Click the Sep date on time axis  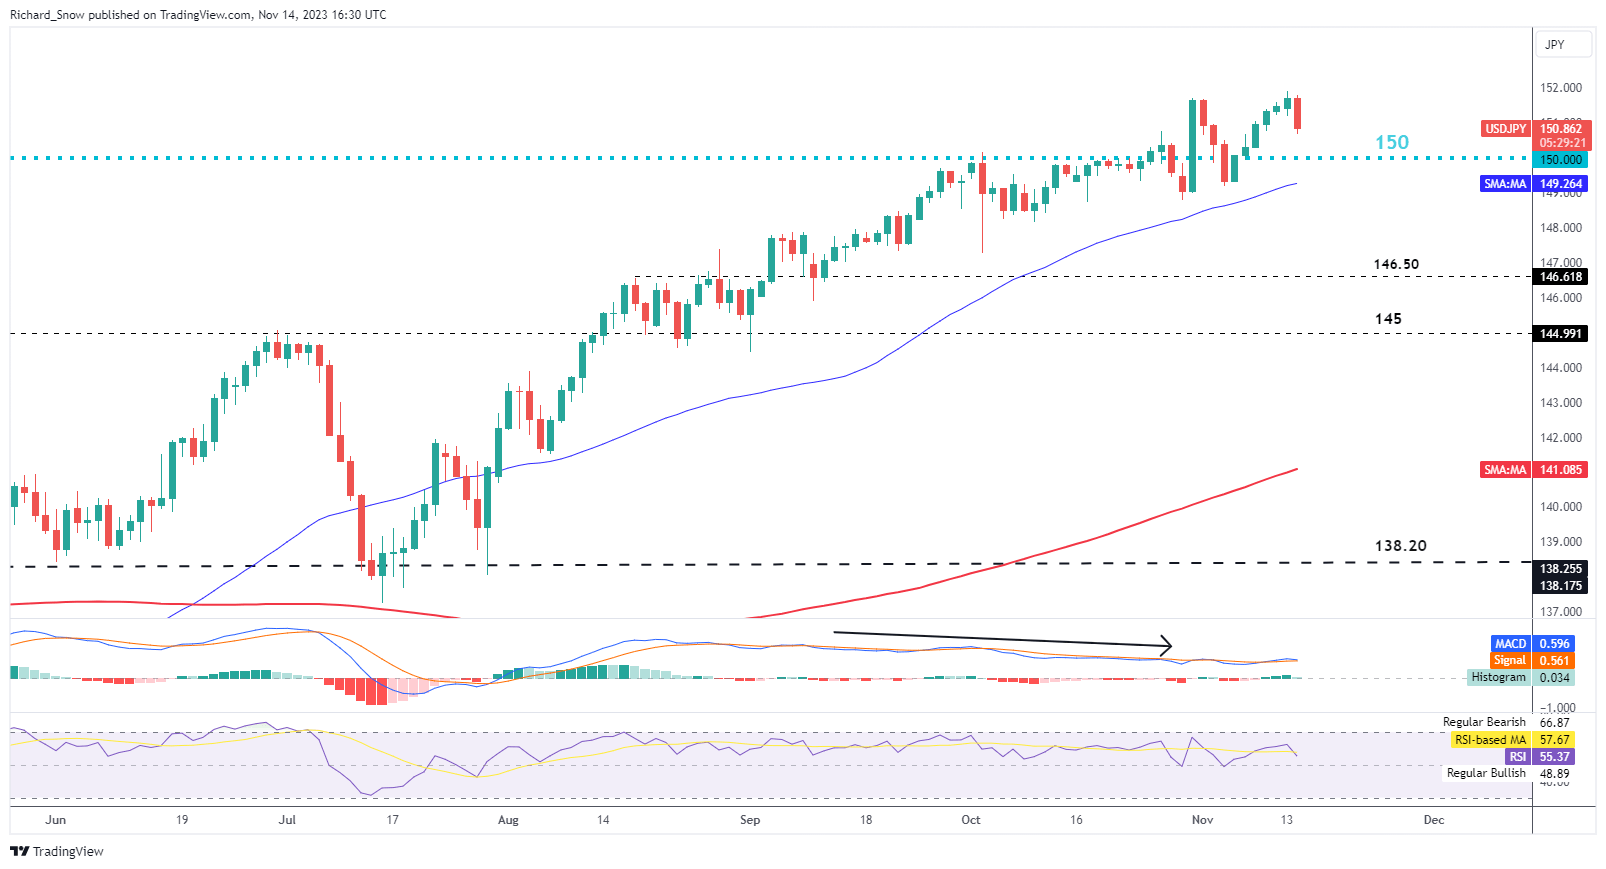(x=750, y=820)
